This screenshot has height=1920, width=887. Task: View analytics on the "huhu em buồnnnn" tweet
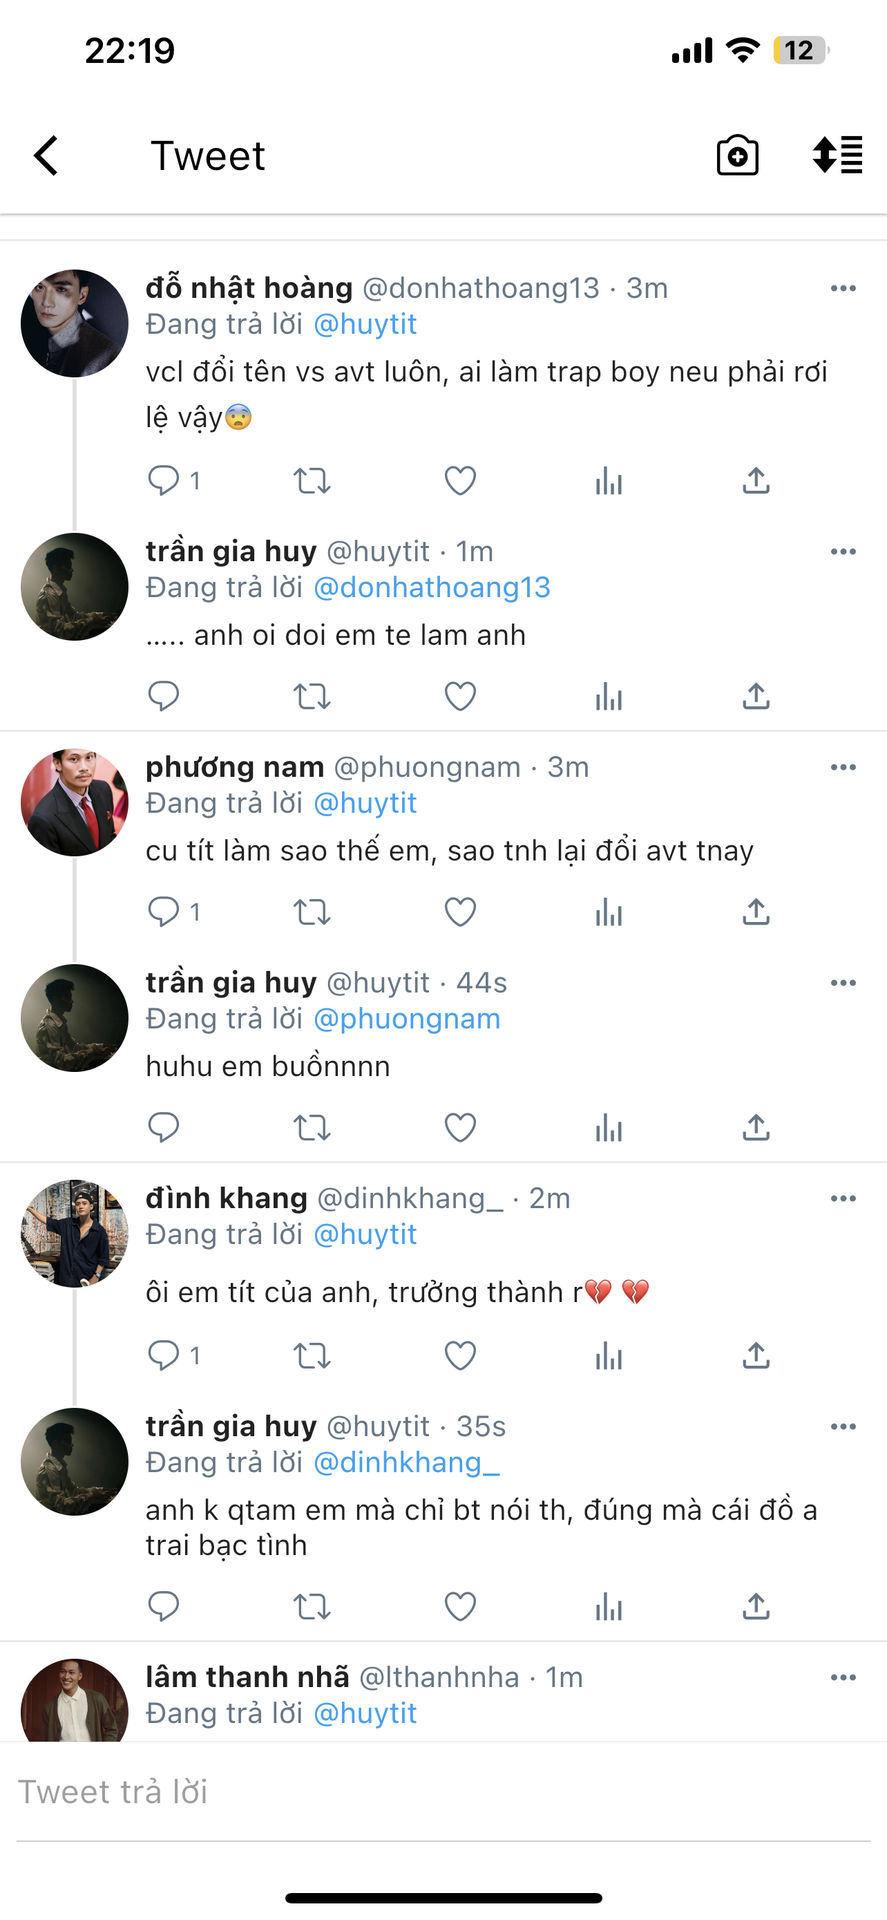(x=608, y=1128)
